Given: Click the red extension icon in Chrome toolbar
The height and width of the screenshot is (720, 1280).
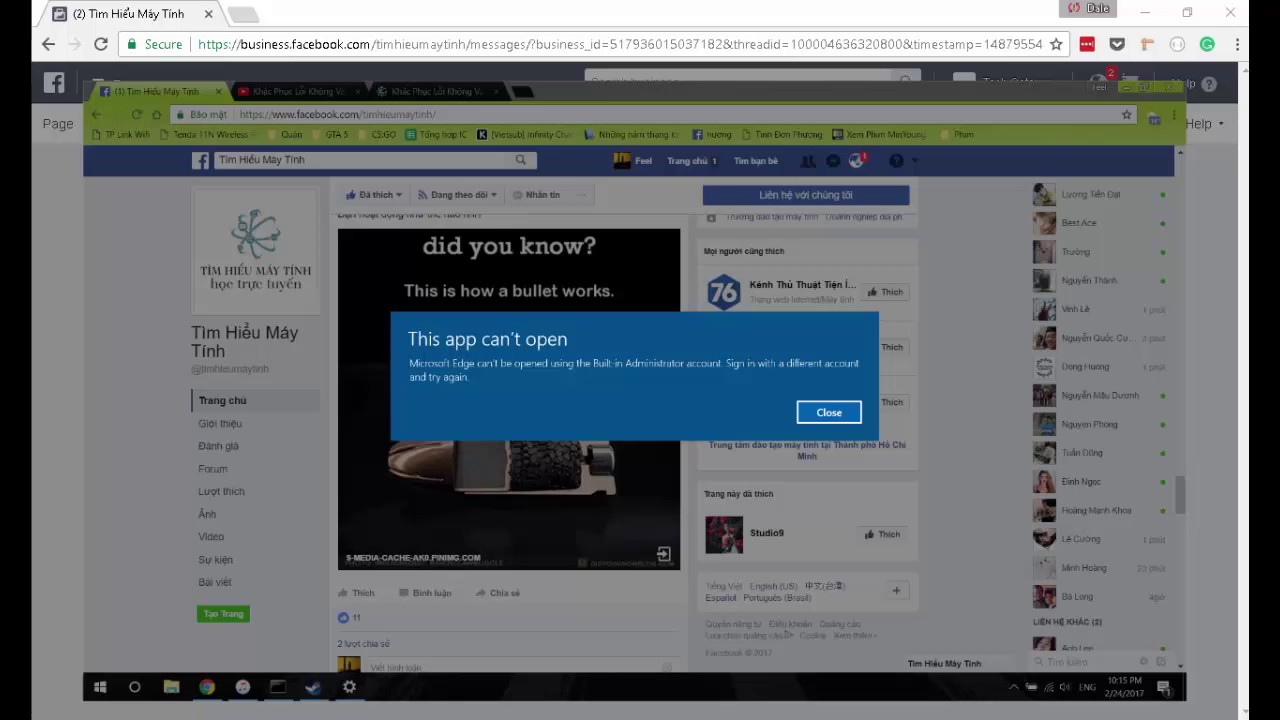Looking at the screenshot, I should tap(1087, 44).
